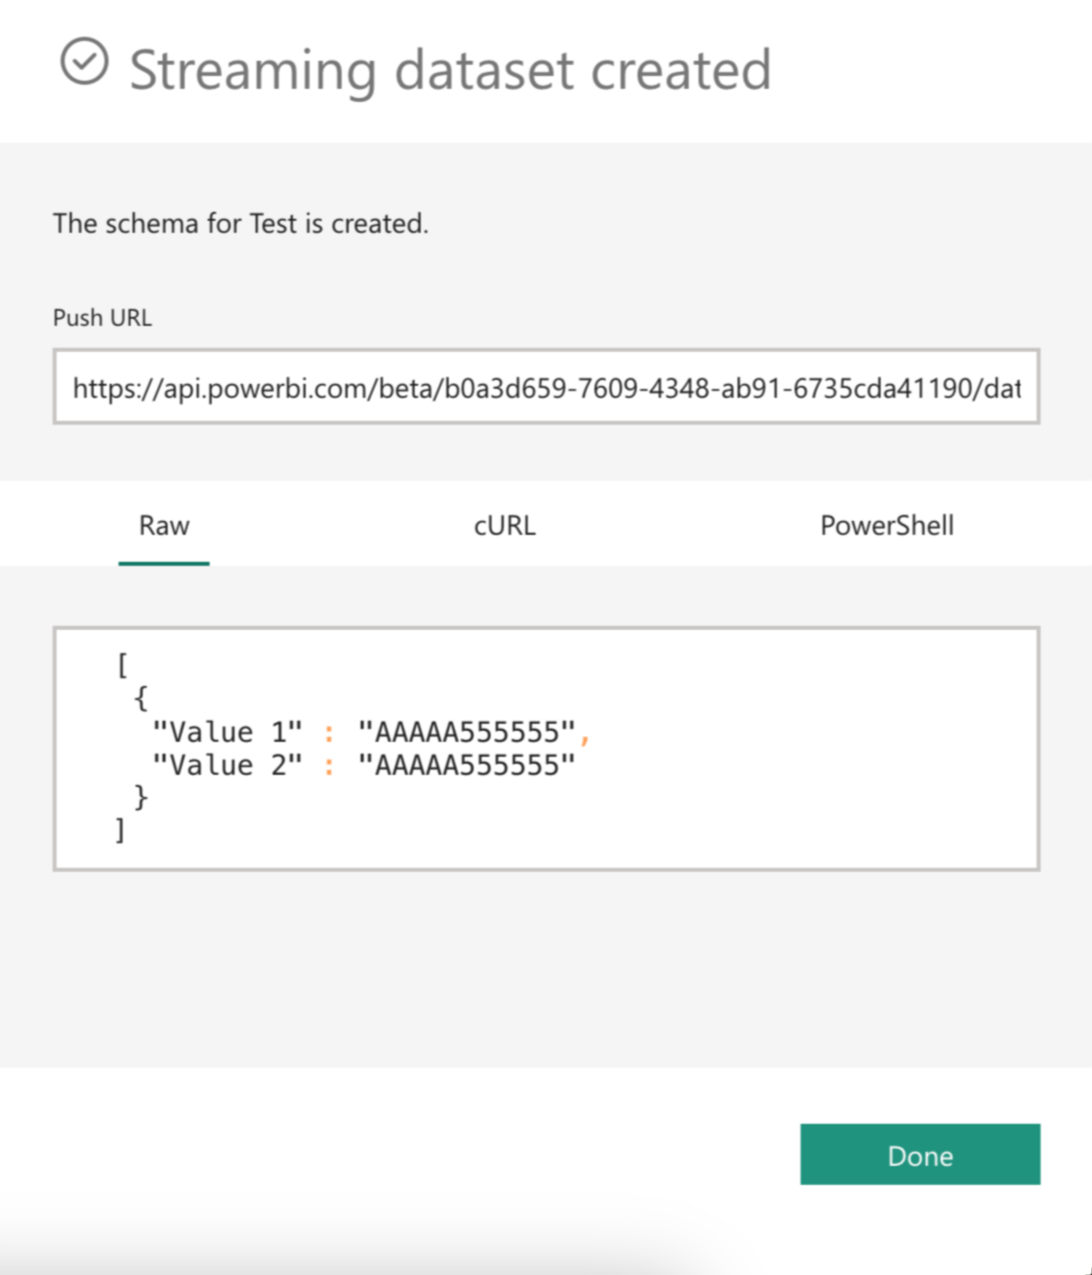1092x1275 pixels.
Task: Click the "Push URL" field label
Action: [102, 318]
